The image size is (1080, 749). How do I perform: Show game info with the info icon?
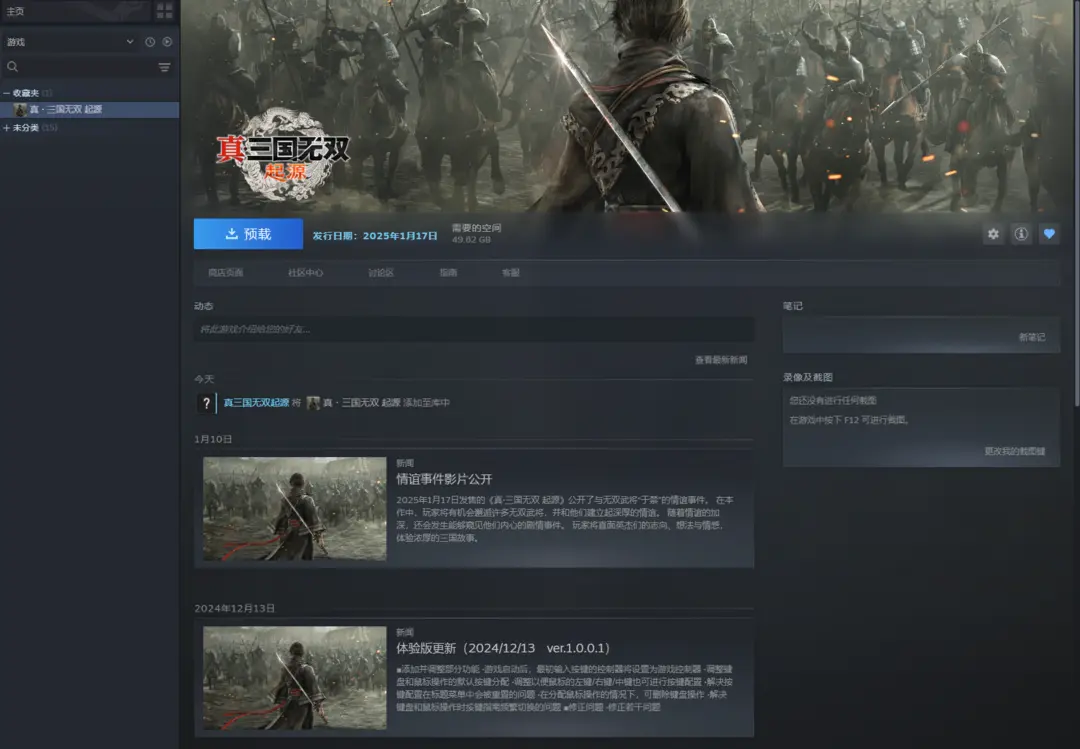coord(1021,234)
